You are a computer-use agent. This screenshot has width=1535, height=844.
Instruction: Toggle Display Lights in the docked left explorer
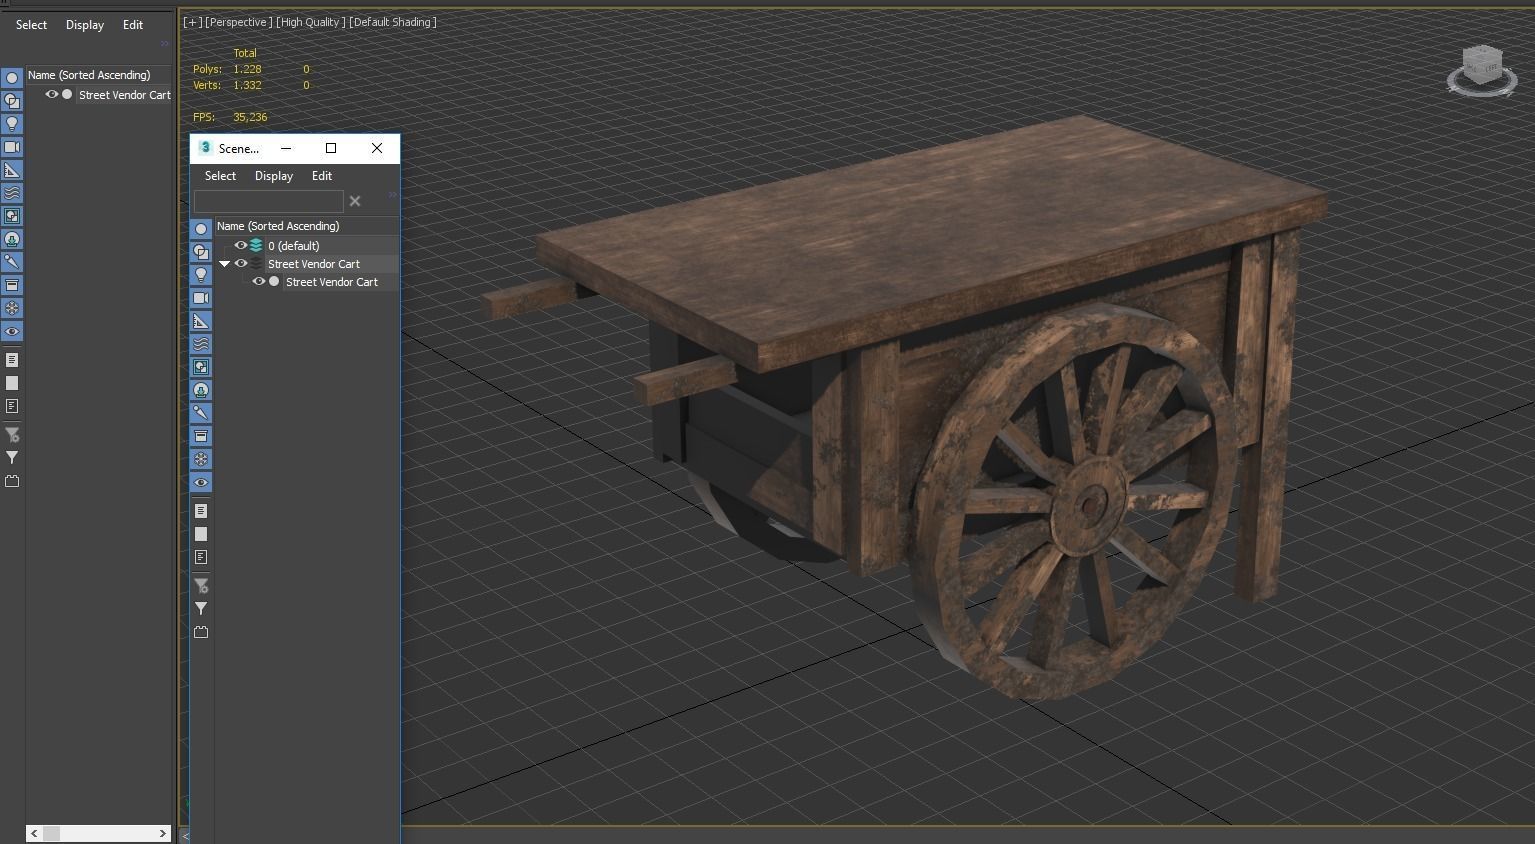12,124
